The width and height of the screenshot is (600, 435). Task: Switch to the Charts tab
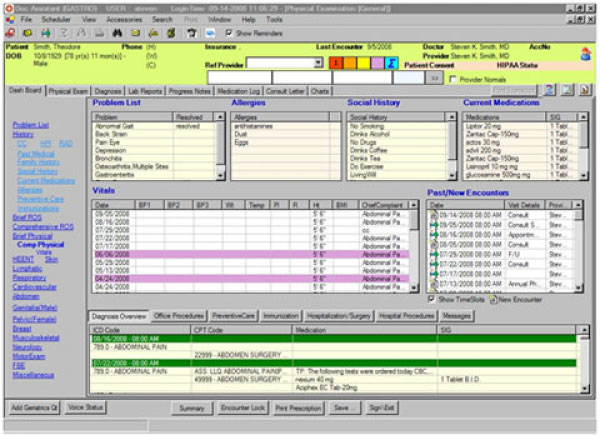click(x=320, y=91)
